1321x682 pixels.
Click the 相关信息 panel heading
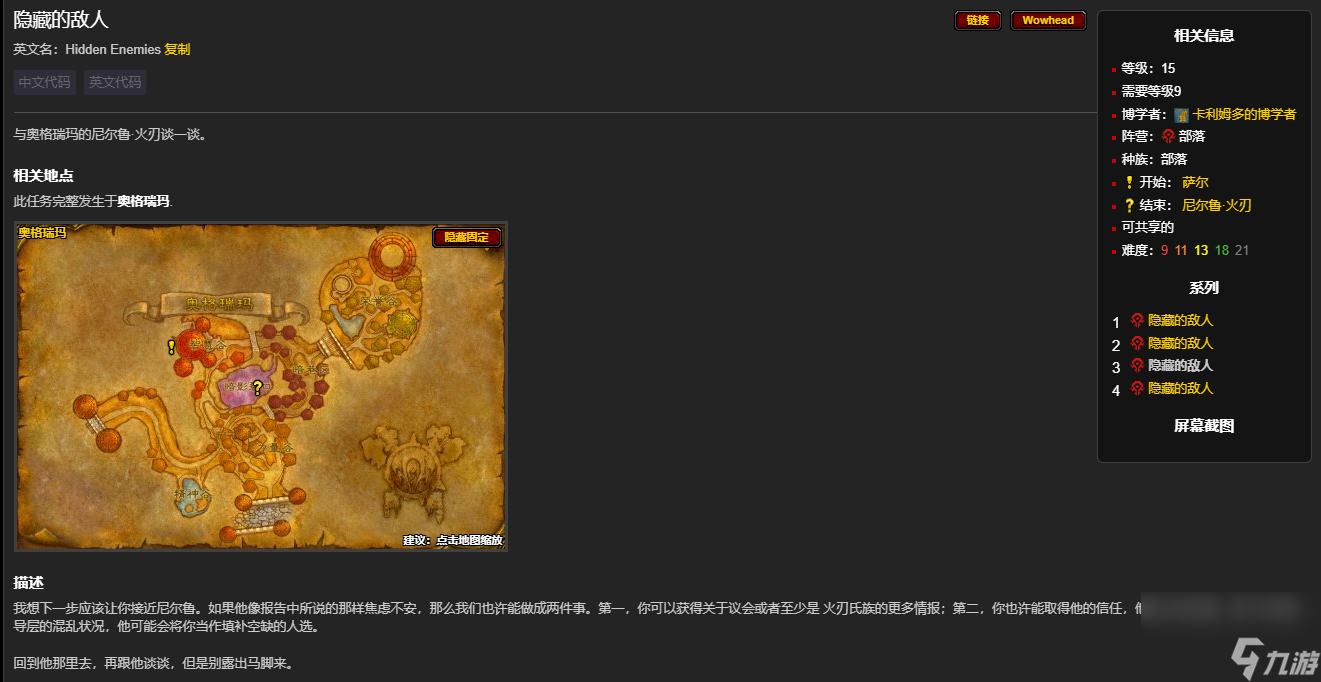tap(1204, 35)
